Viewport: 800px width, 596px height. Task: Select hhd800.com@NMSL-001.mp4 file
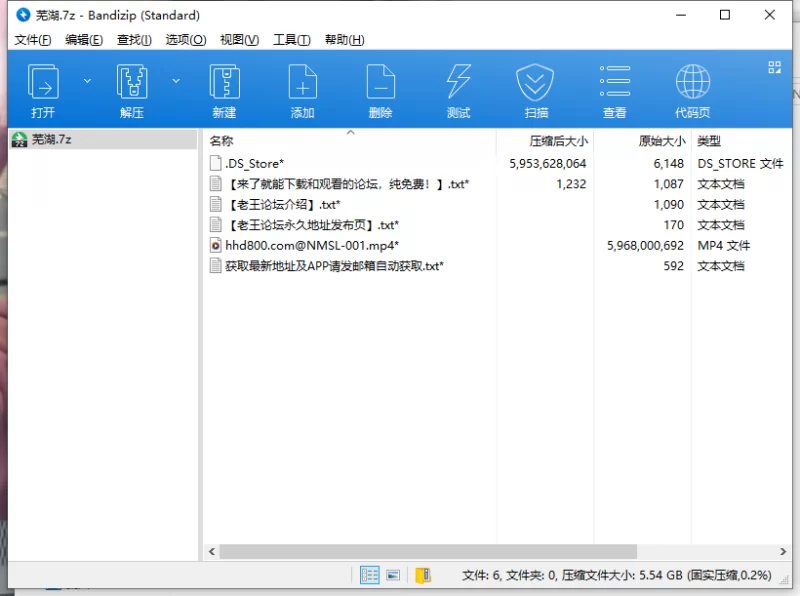[x=497, y=245]
